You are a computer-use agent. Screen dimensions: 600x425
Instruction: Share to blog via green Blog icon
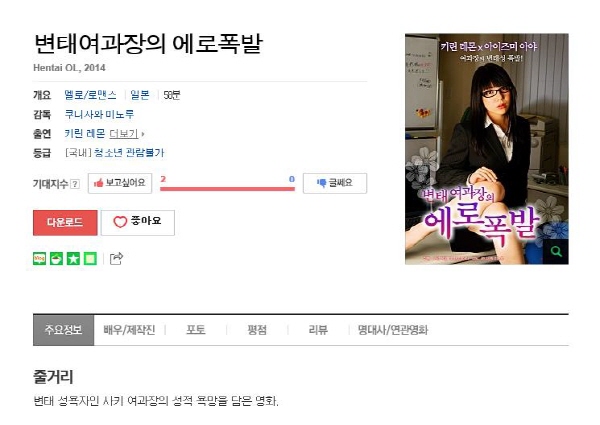point(39,259)
